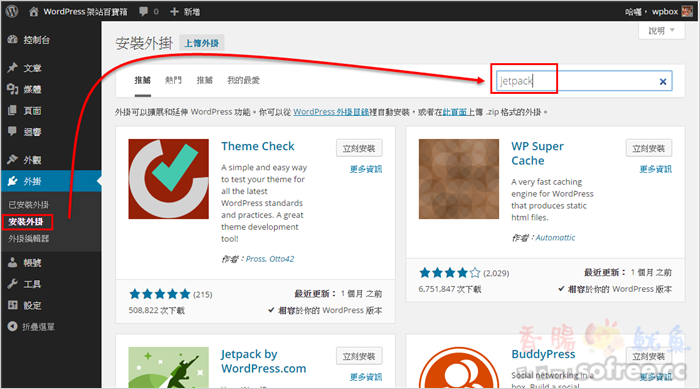The height and width of the screenshot is (389, 700).
Task: Open 外掛編輯器 submenu item
Action: [29, 238]
